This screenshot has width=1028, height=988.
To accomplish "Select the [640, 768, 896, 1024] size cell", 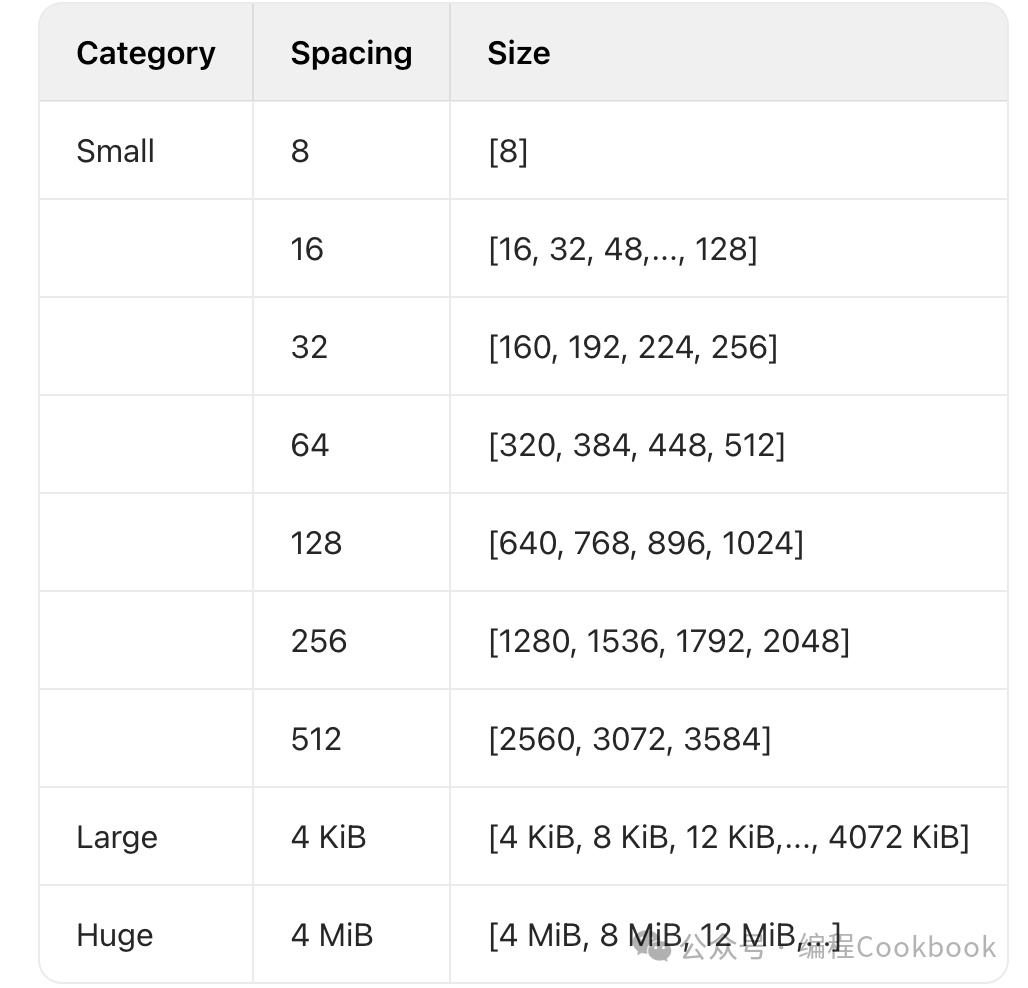I will tap(645, 543).
